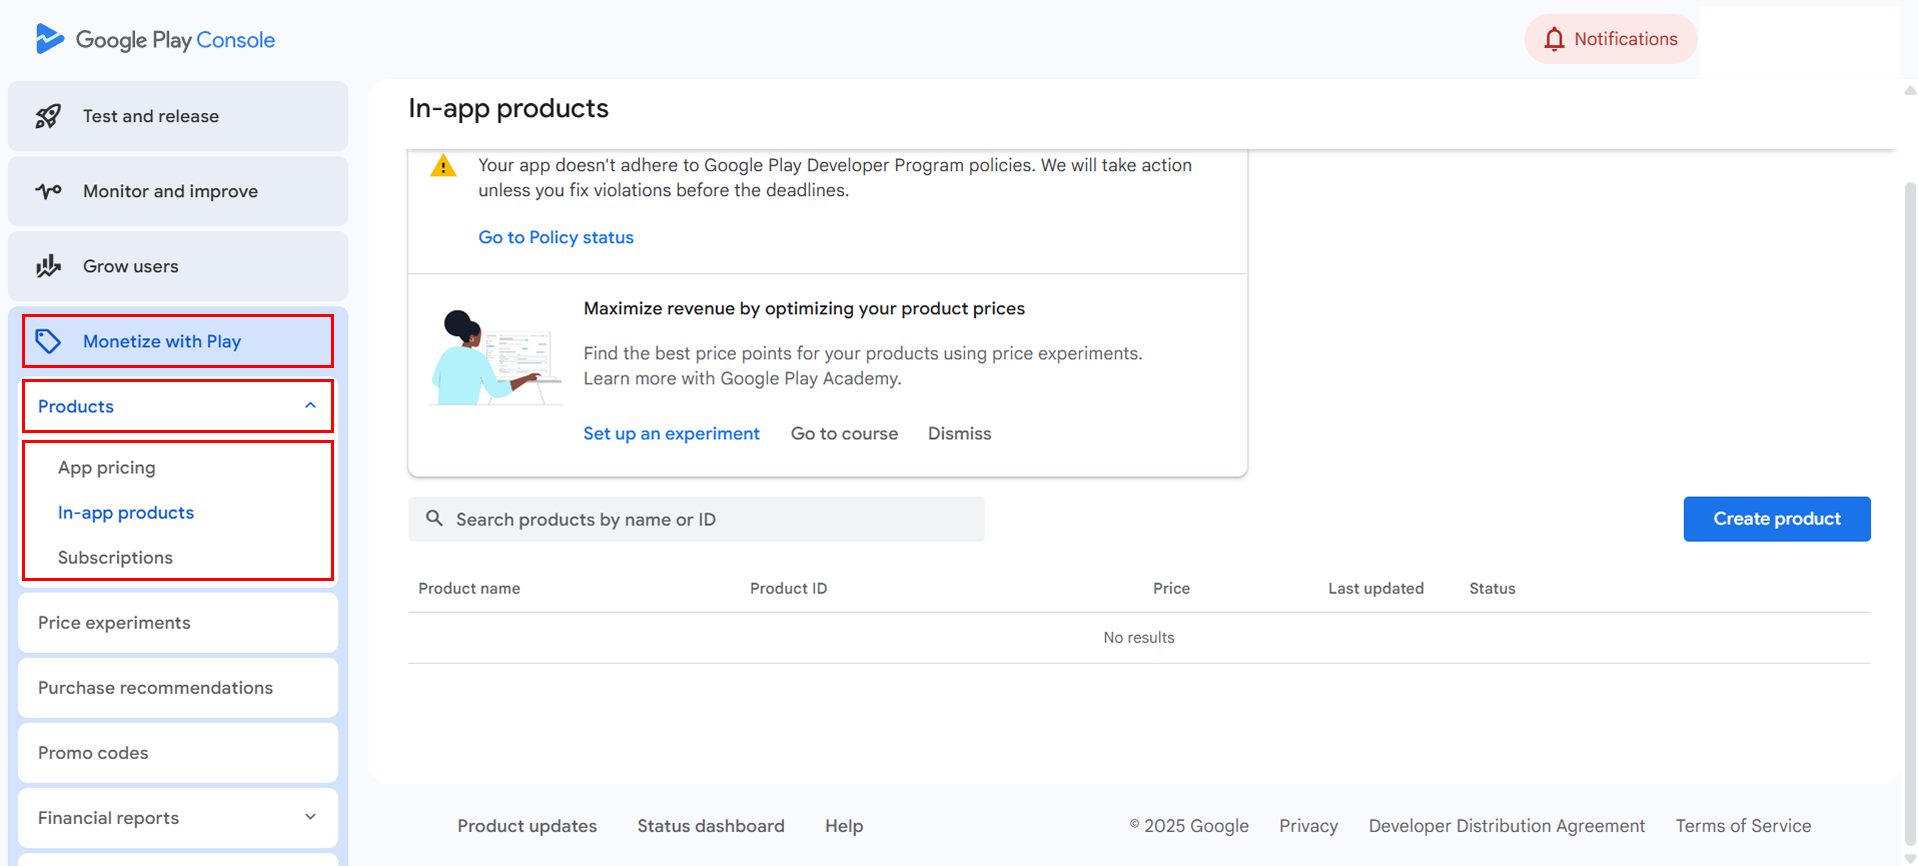Click the yellow warning triangle icon
Viewport: 1918px width, 866px height.
pyautogui.click(x=443, y=166)
